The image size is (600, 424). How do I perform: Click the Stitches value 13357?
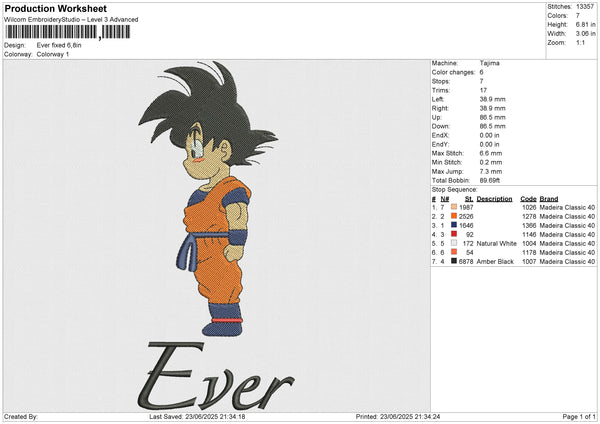[x=585, y=7]
